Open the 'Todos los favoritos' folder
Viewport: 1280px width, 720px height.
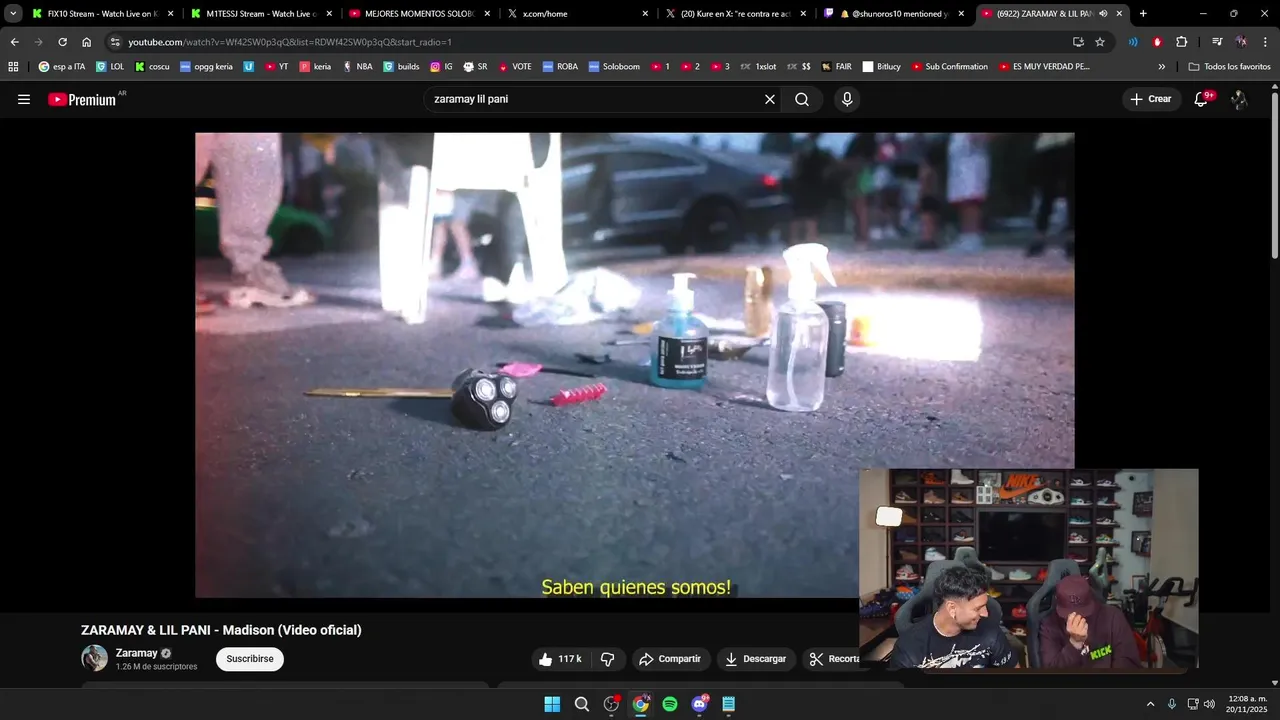point(1229,66)
